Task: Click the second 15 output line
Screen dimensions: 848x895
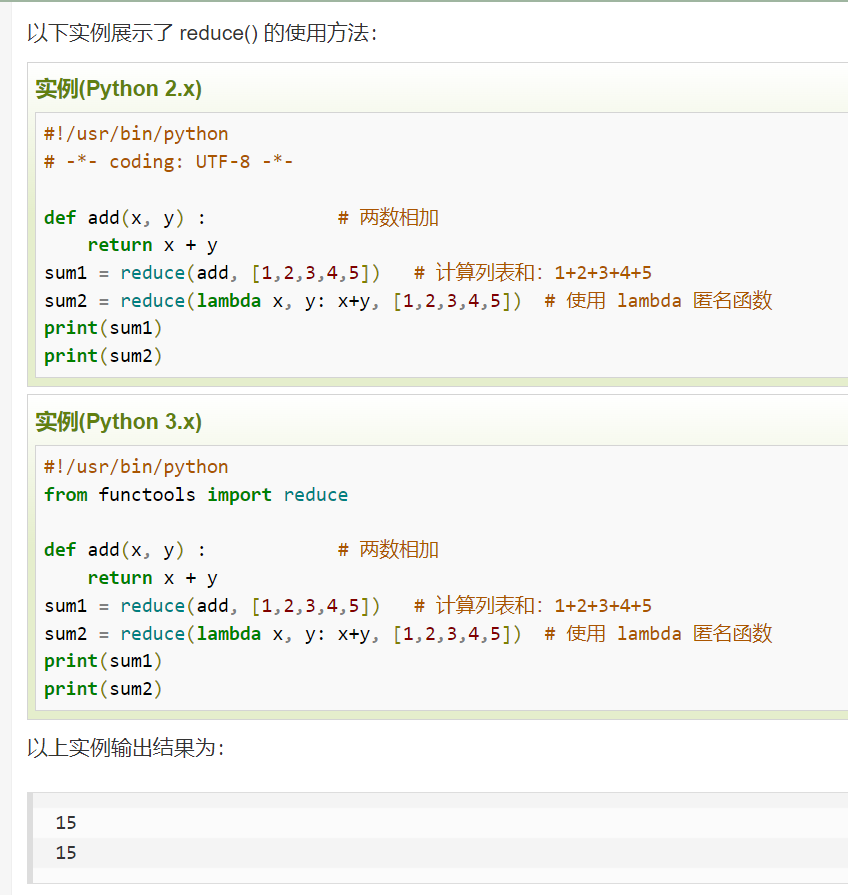Action: click(66, 853)
